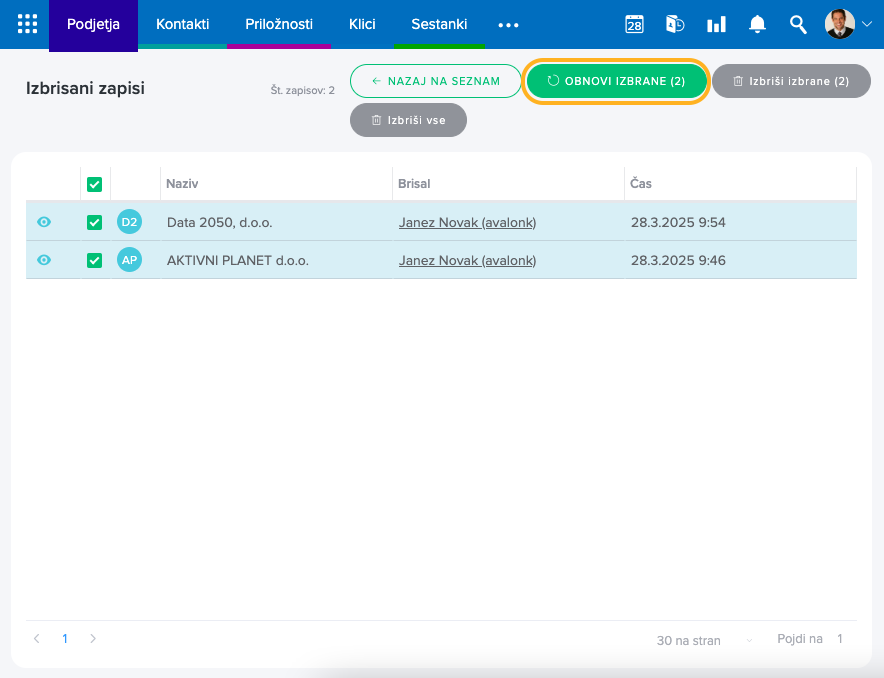Open the app launcher grid icon
The width and height of the screenshot is (884, 678).
click(x=27, y=24)
